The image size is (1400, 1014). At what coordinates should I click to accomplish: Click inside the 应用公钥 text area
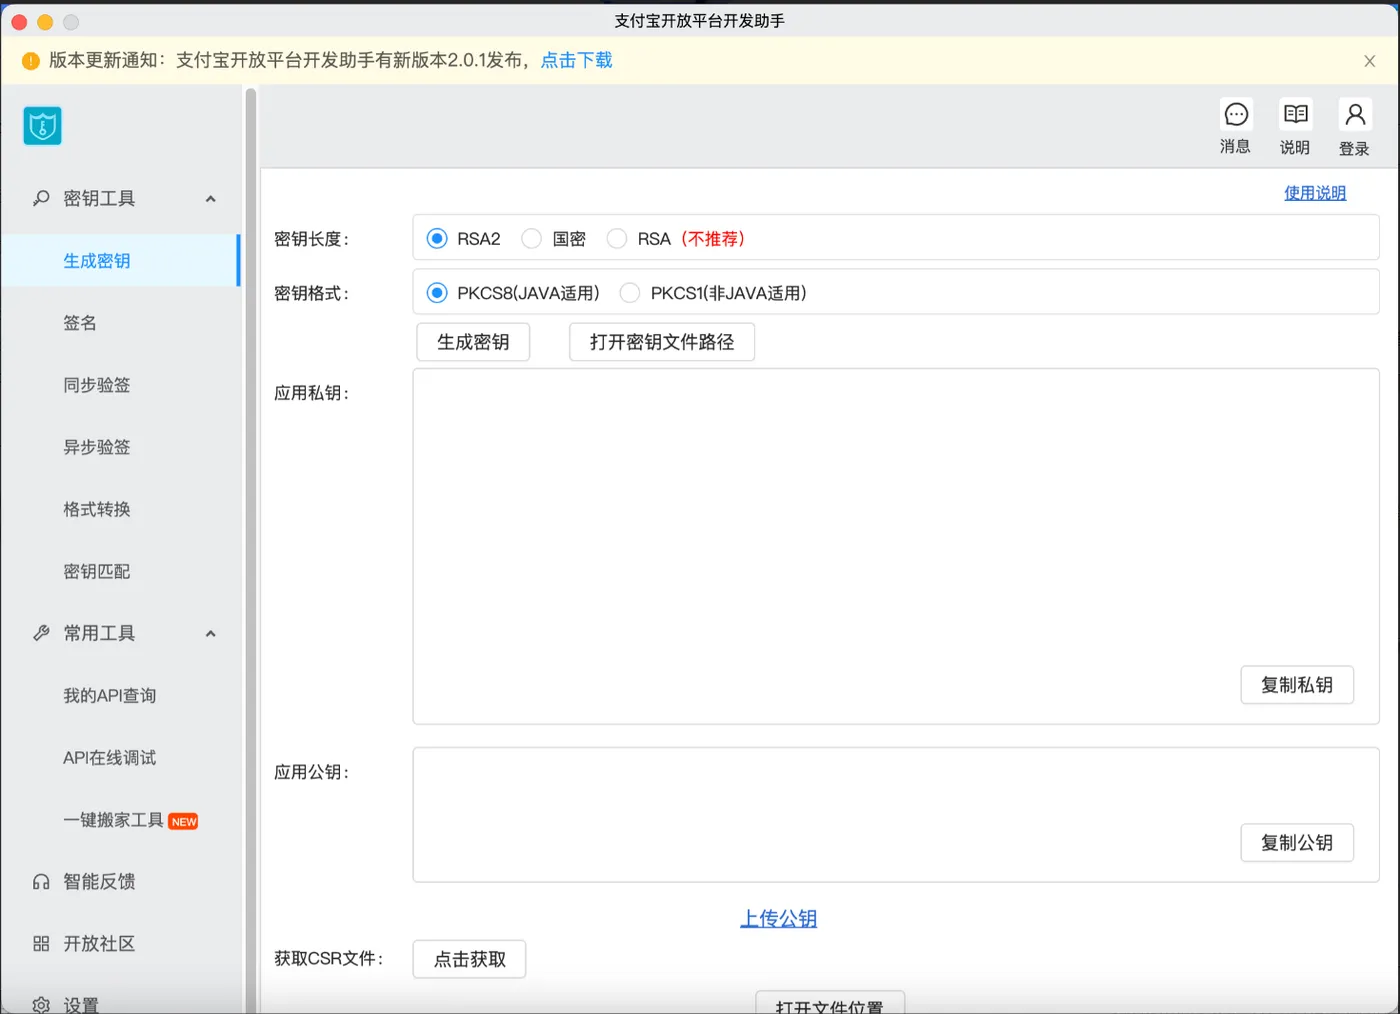(896, 815)
